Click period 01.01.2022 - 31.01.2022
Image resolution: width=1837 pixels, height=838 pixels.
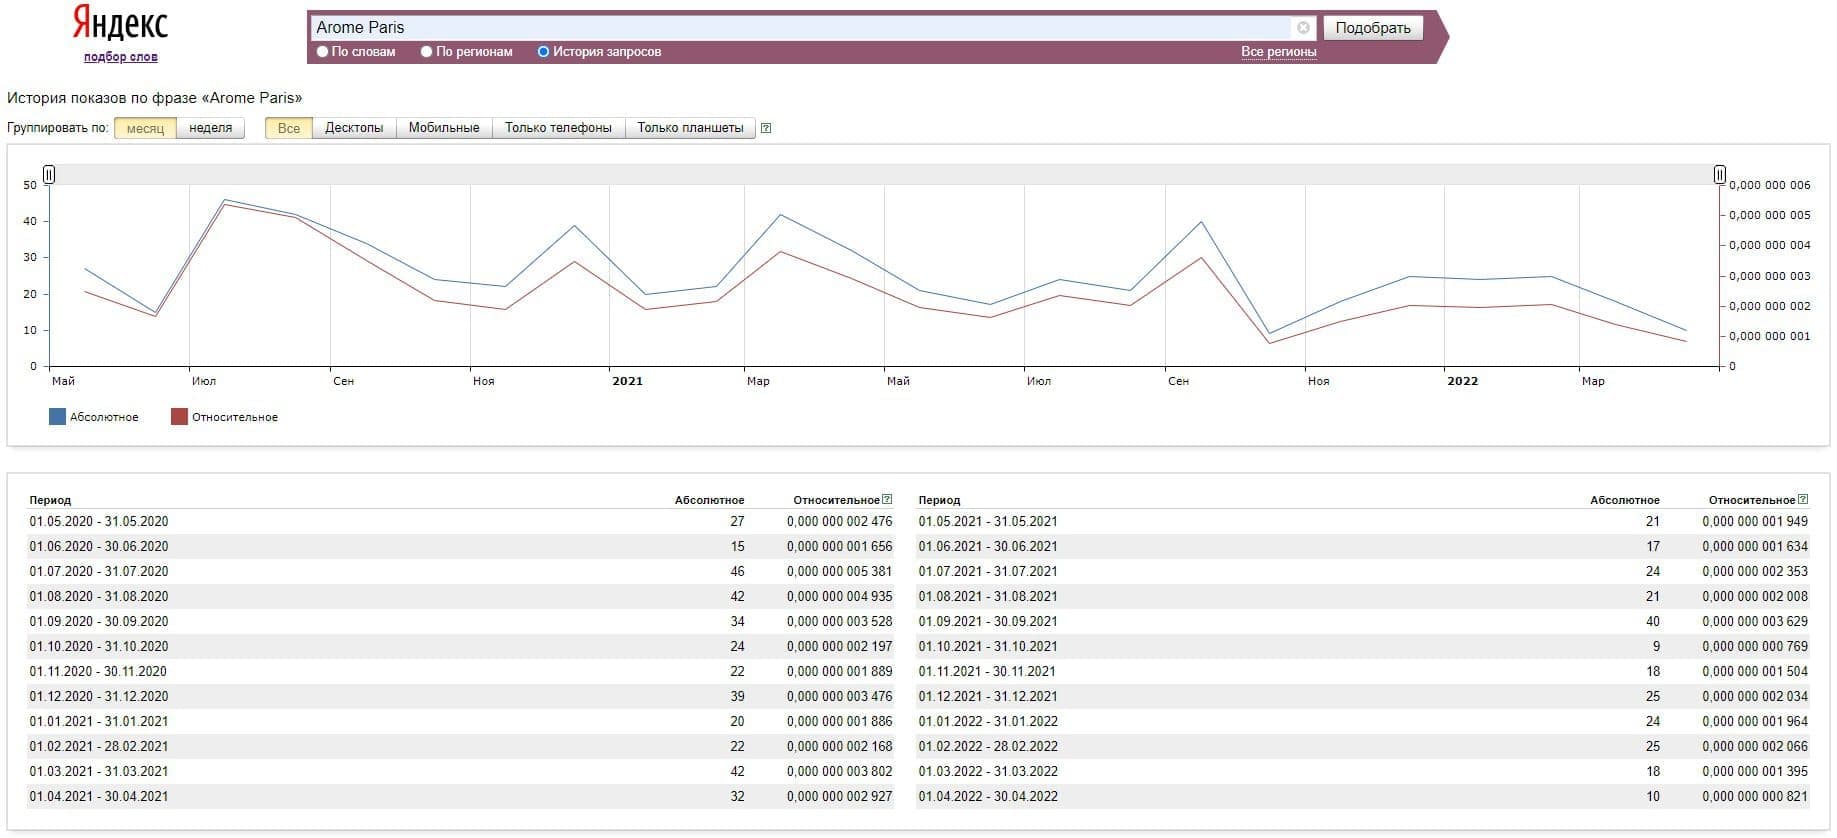pyautogui.click(x=988, y=722)
